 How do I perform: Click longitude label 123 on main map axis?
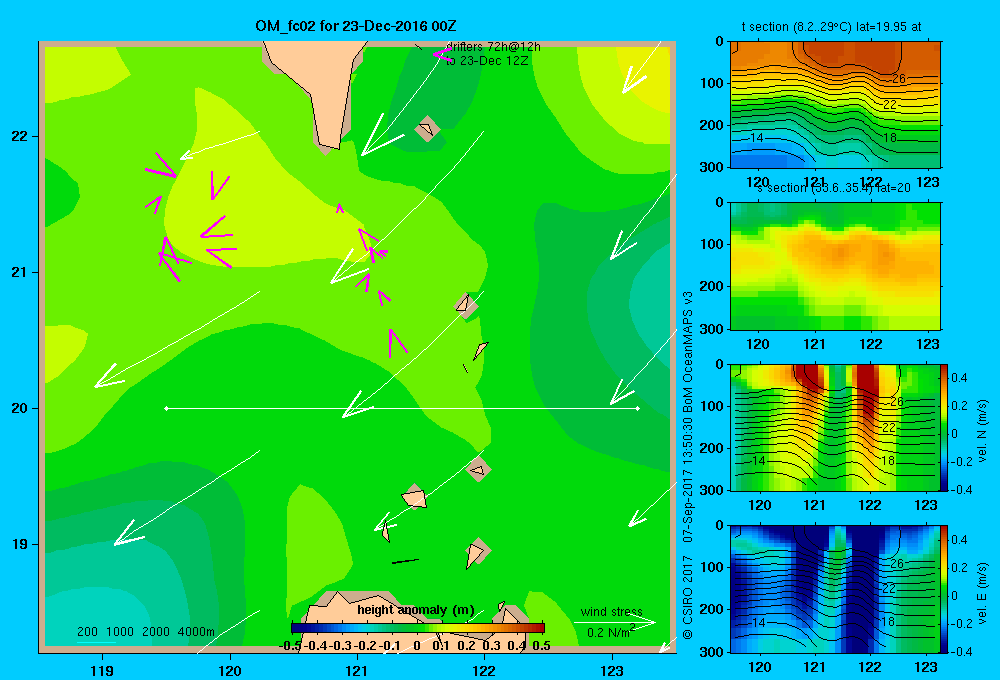[x=612, y=670]
